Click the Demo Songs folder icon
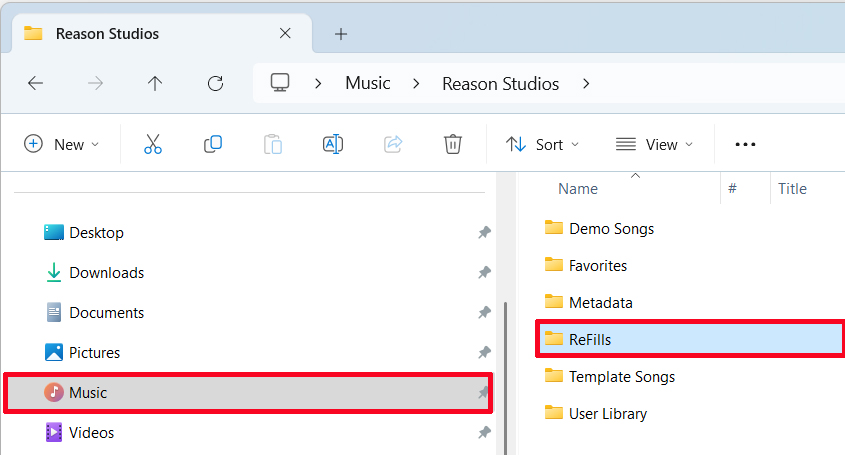The image size is (845, 455). [x=553, y=228]
